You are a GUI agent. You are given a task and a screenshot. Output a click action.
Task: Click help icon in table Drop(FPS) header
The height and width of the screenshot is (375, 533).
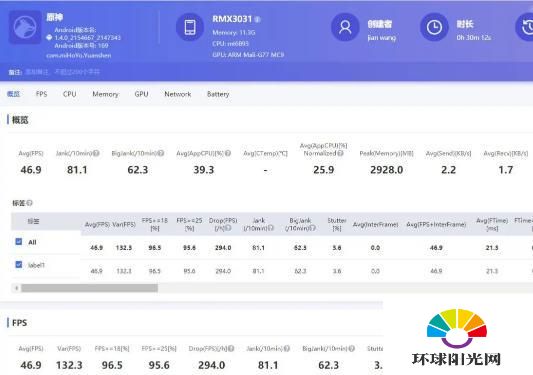228,228
